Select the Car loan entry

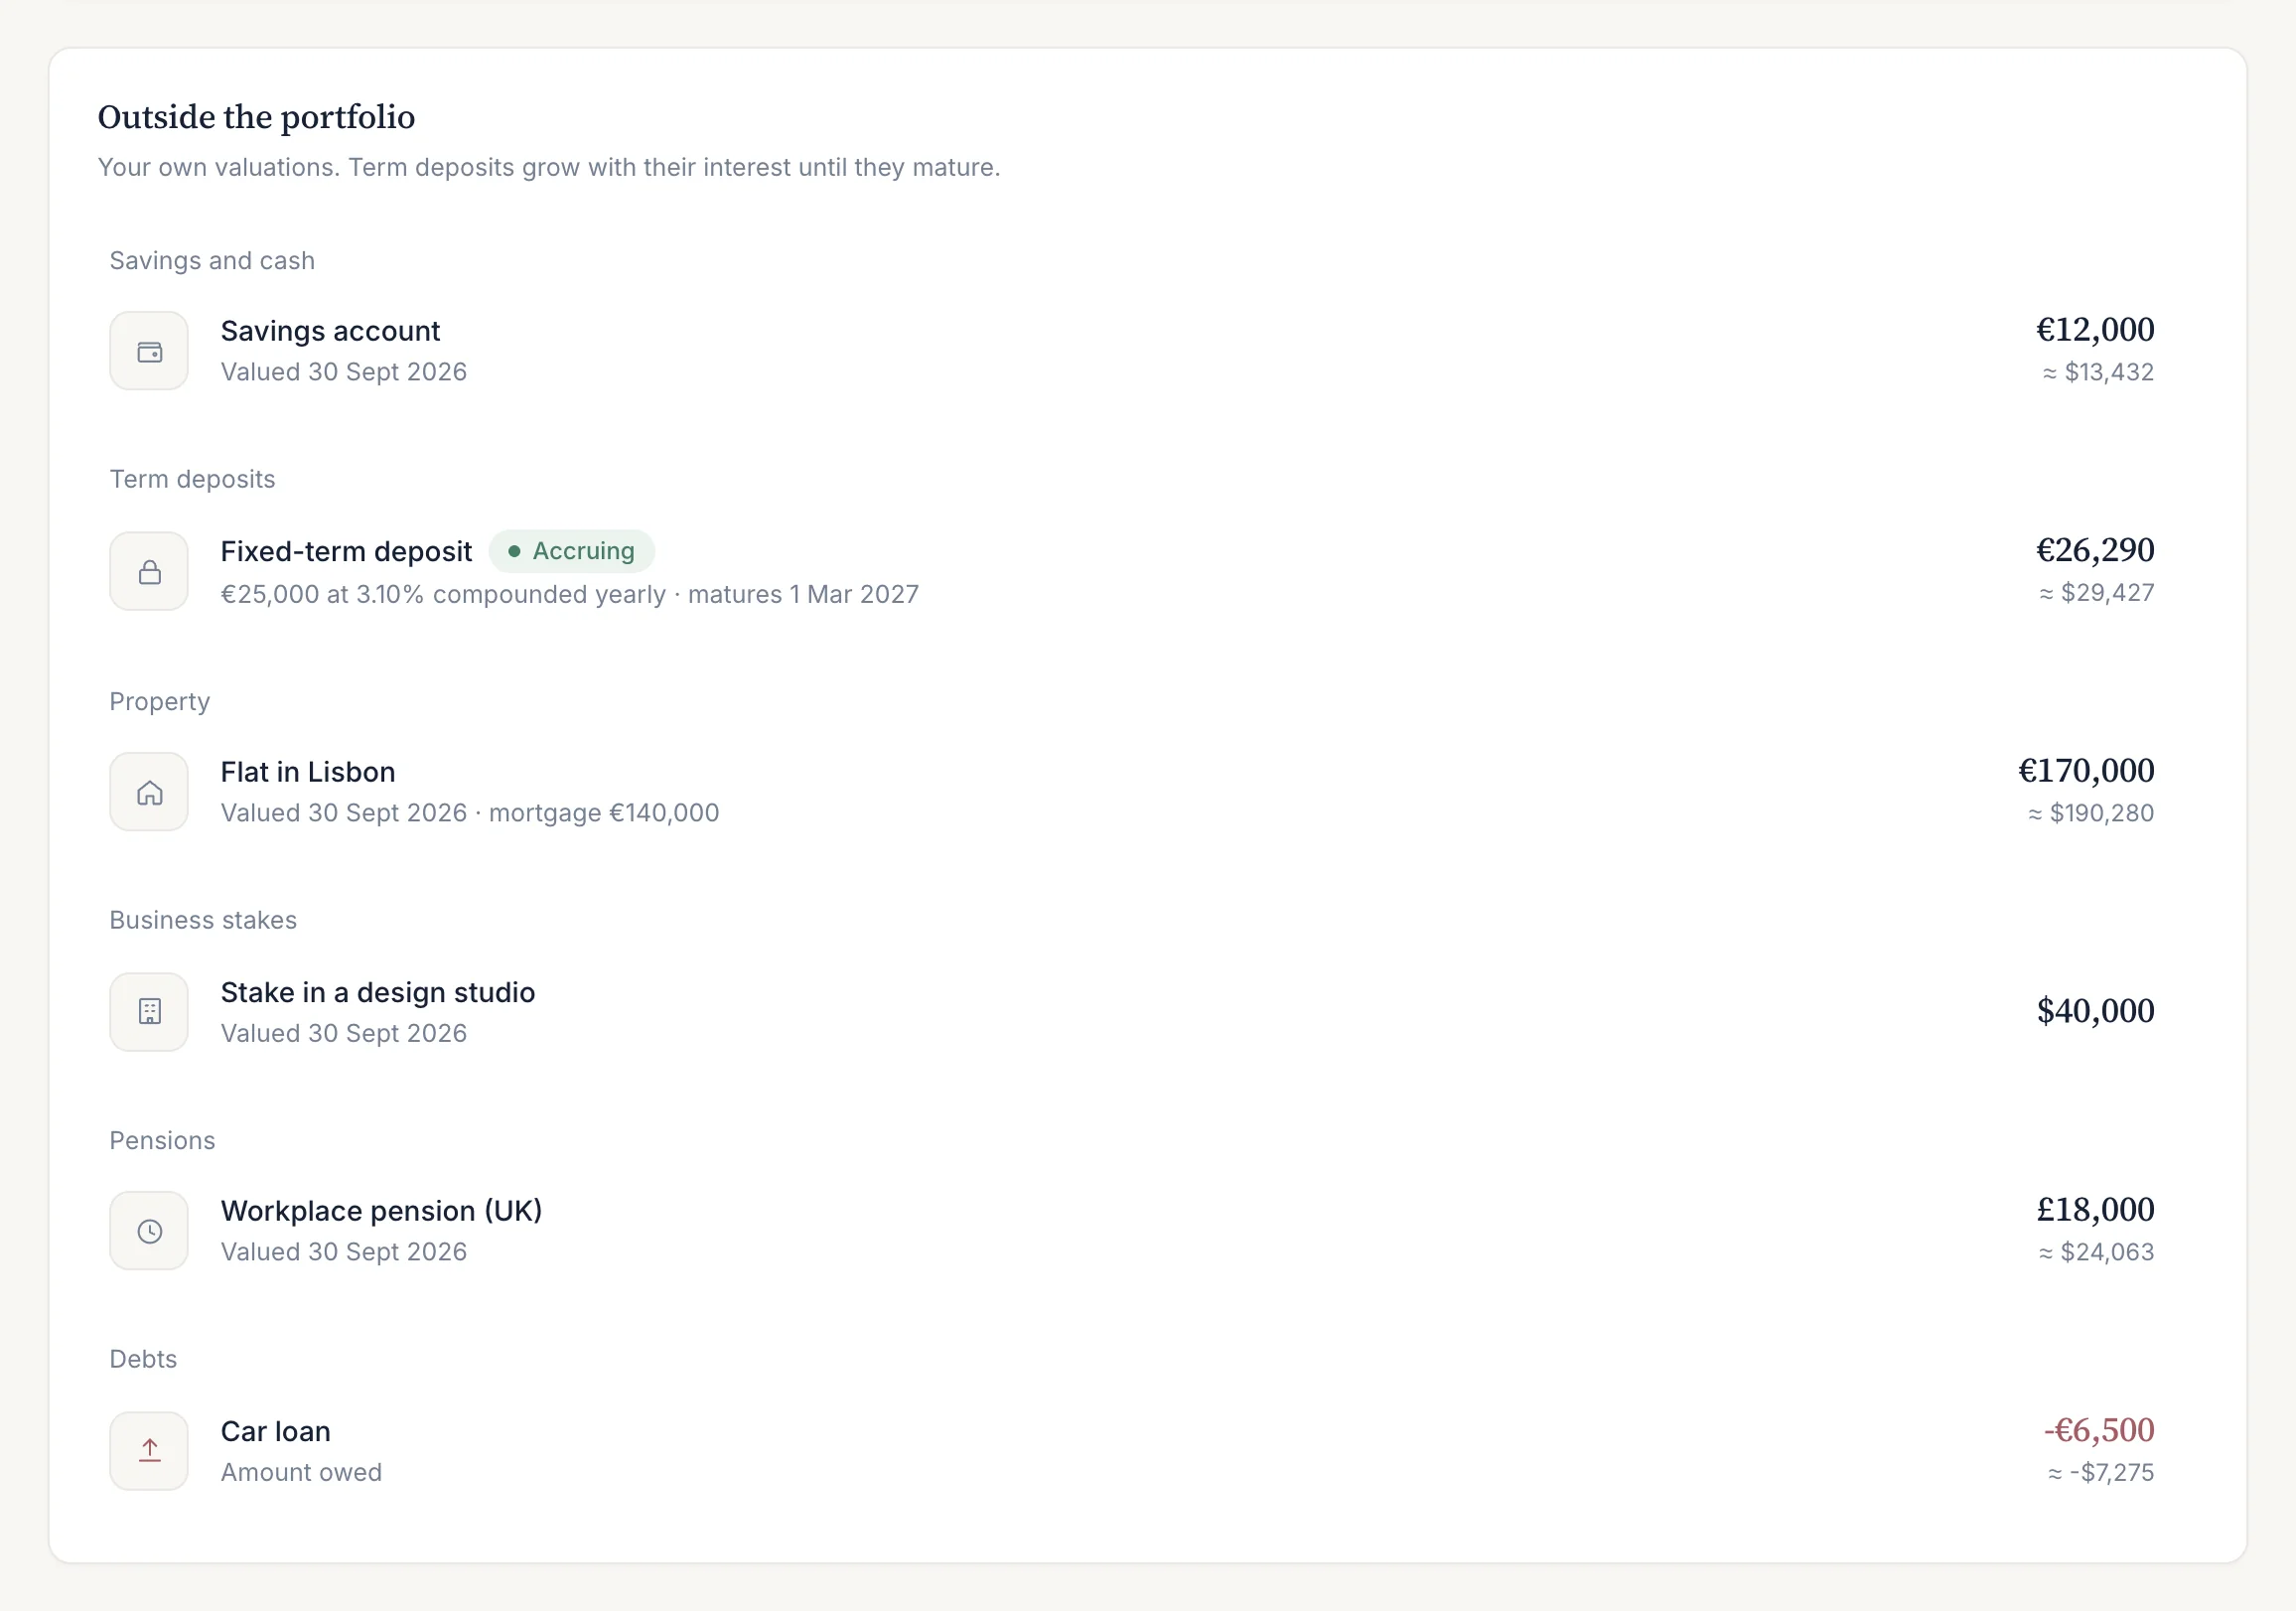coord(275,1431)
